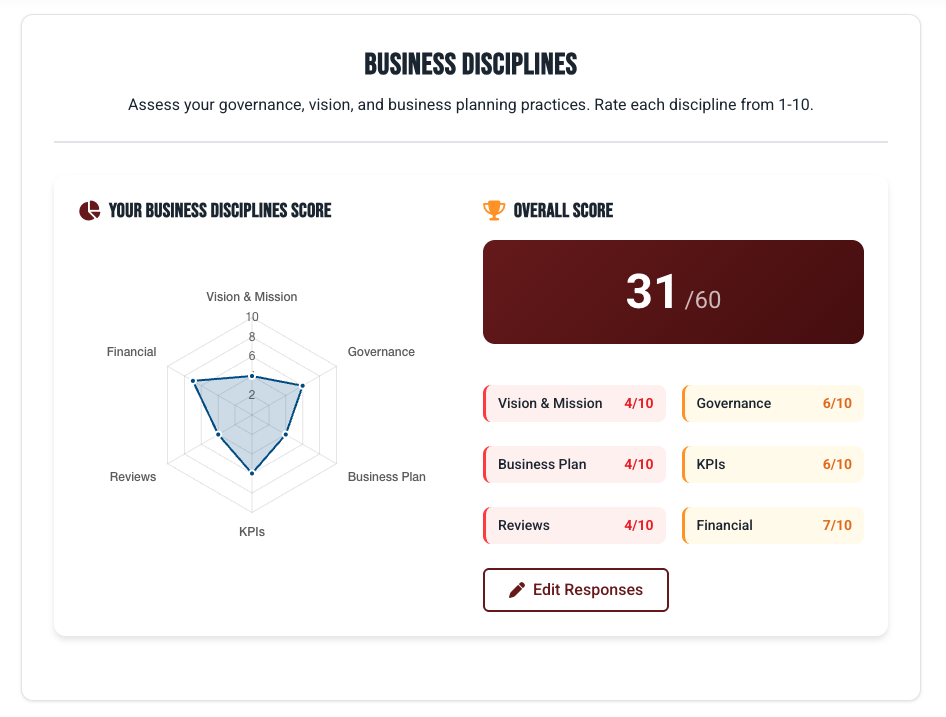Select the Vision & Mission 4/10 score card

574,403
